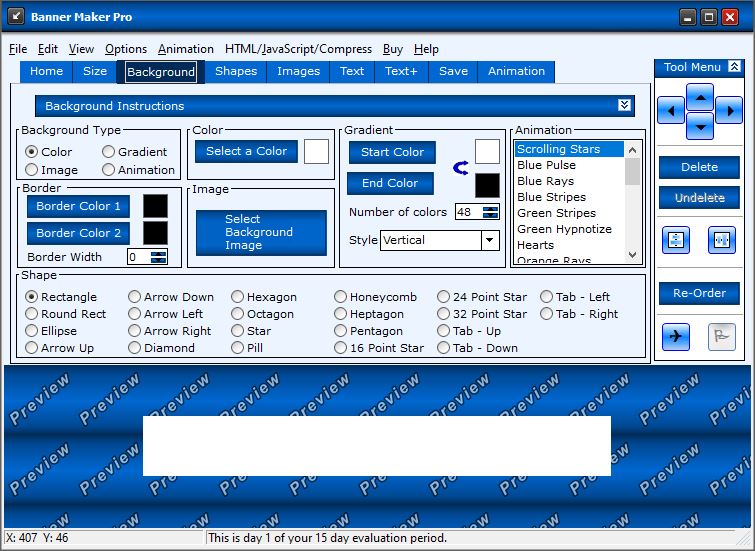Click the move left arrow in Tool Menu
Screen dimensions: 755x551
(x=671, y=110)
